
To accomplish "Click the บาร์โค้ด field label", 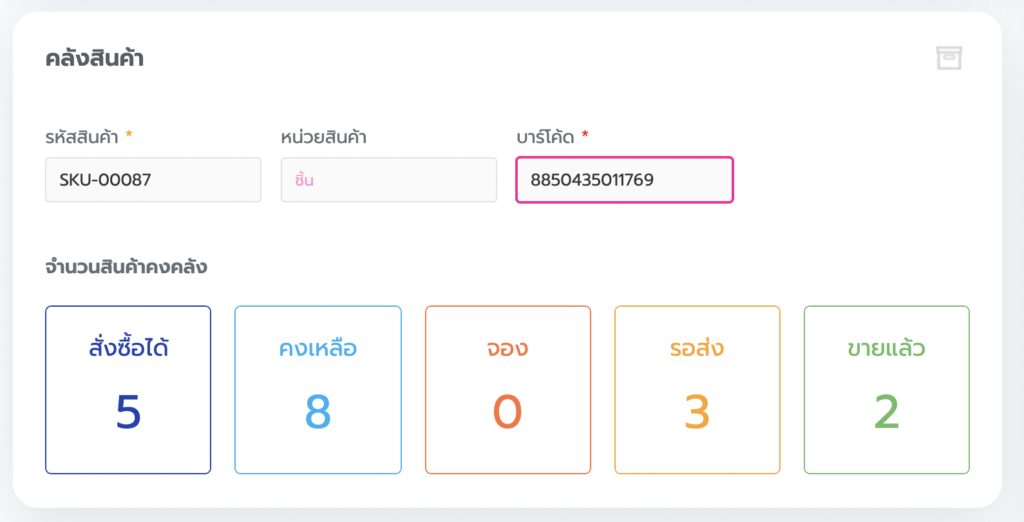I will [x=545, y=137].
